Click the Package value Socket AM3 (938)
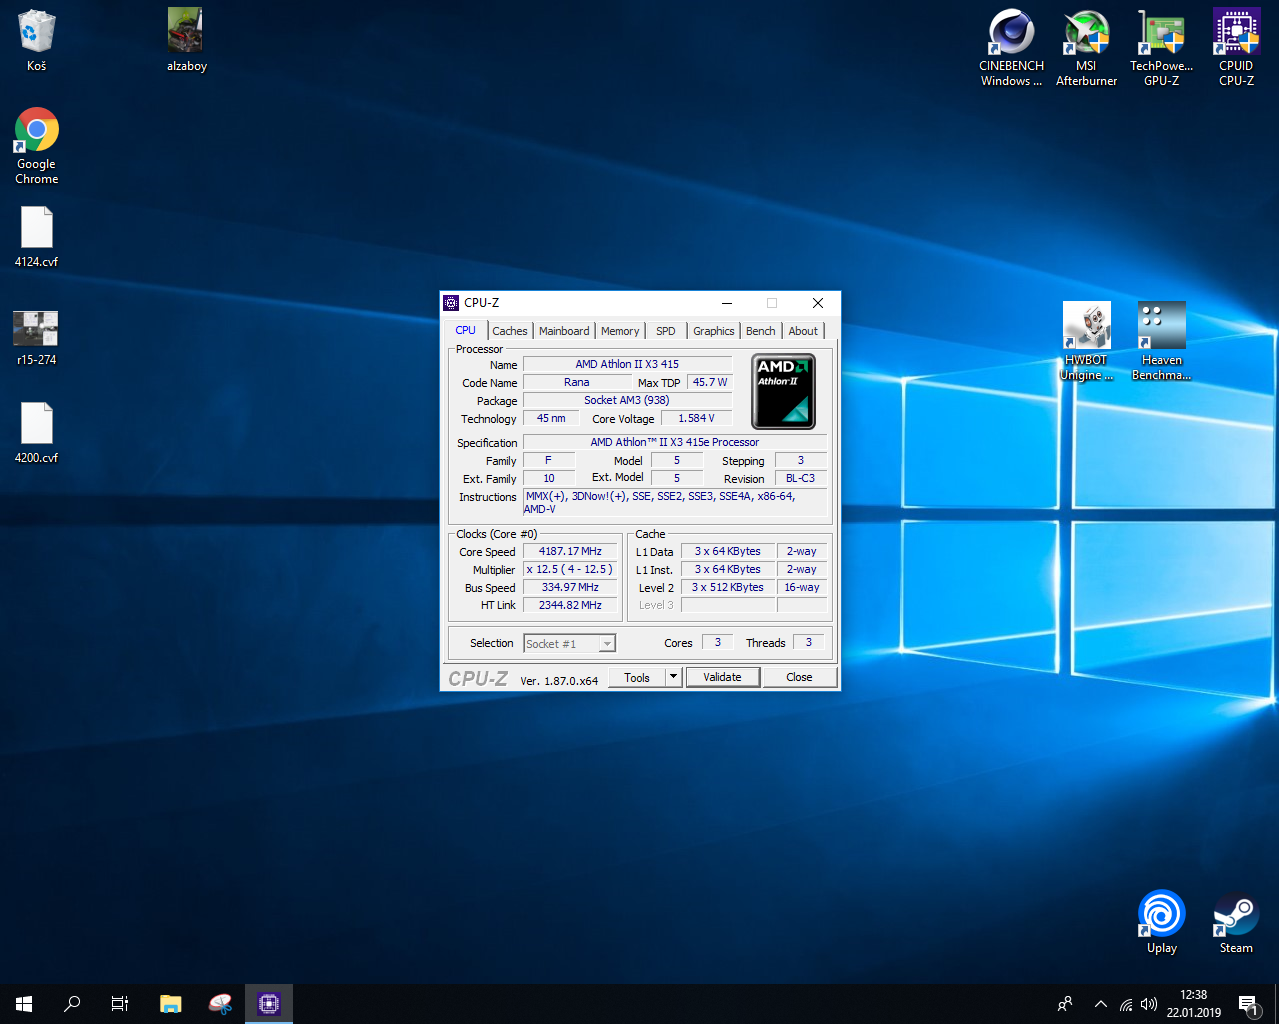 (x=627, y=401)
